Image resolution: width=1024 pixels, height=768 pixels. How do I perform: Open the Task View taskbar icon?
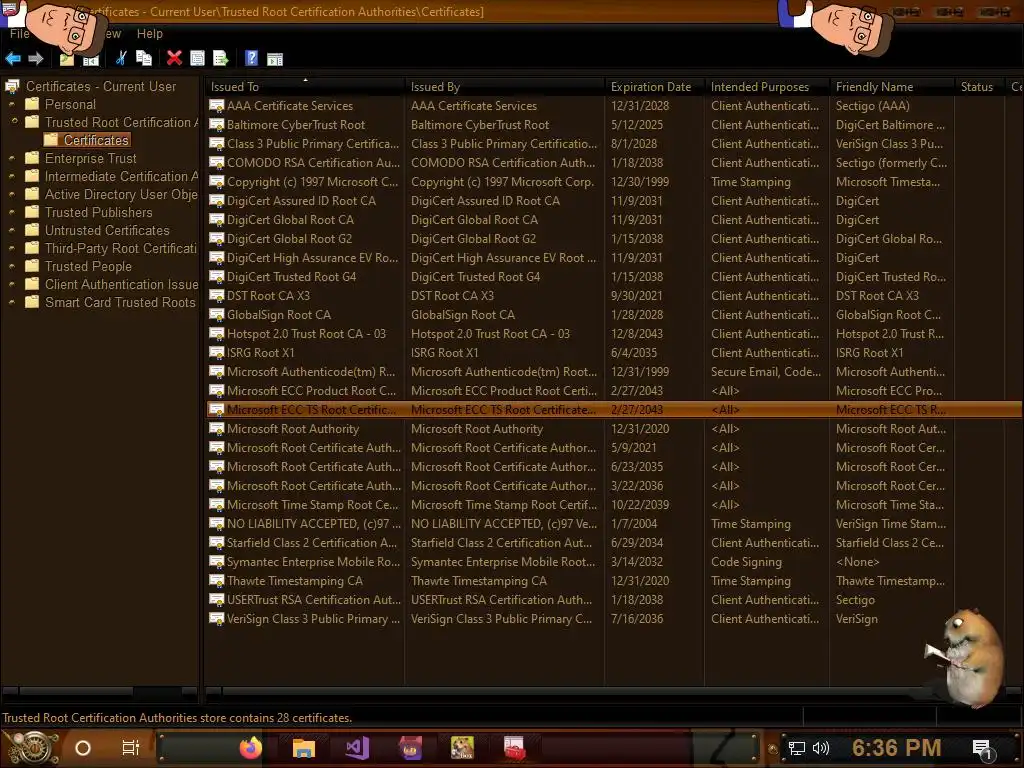tap(131, 748)
